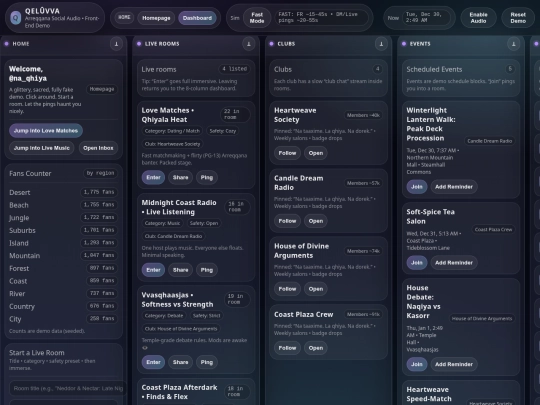Join the Winterlight Lantern Walk event

click(417, 187)
